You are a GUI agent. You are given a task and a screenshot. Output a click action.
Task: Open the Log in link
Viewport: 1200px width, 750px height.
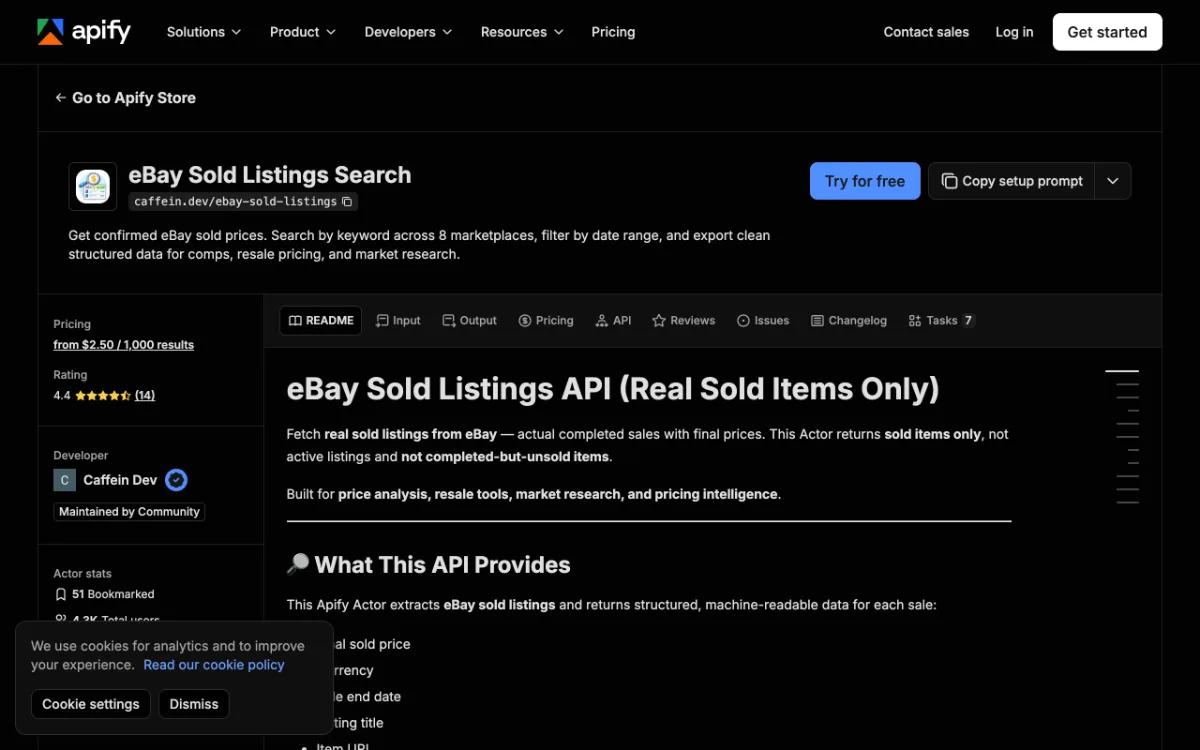(x=1014, y=32)
